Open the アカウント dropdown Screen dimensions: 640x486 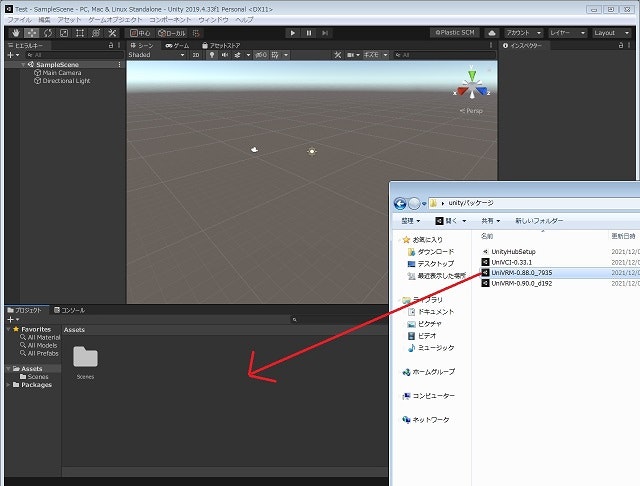(524, 33)
